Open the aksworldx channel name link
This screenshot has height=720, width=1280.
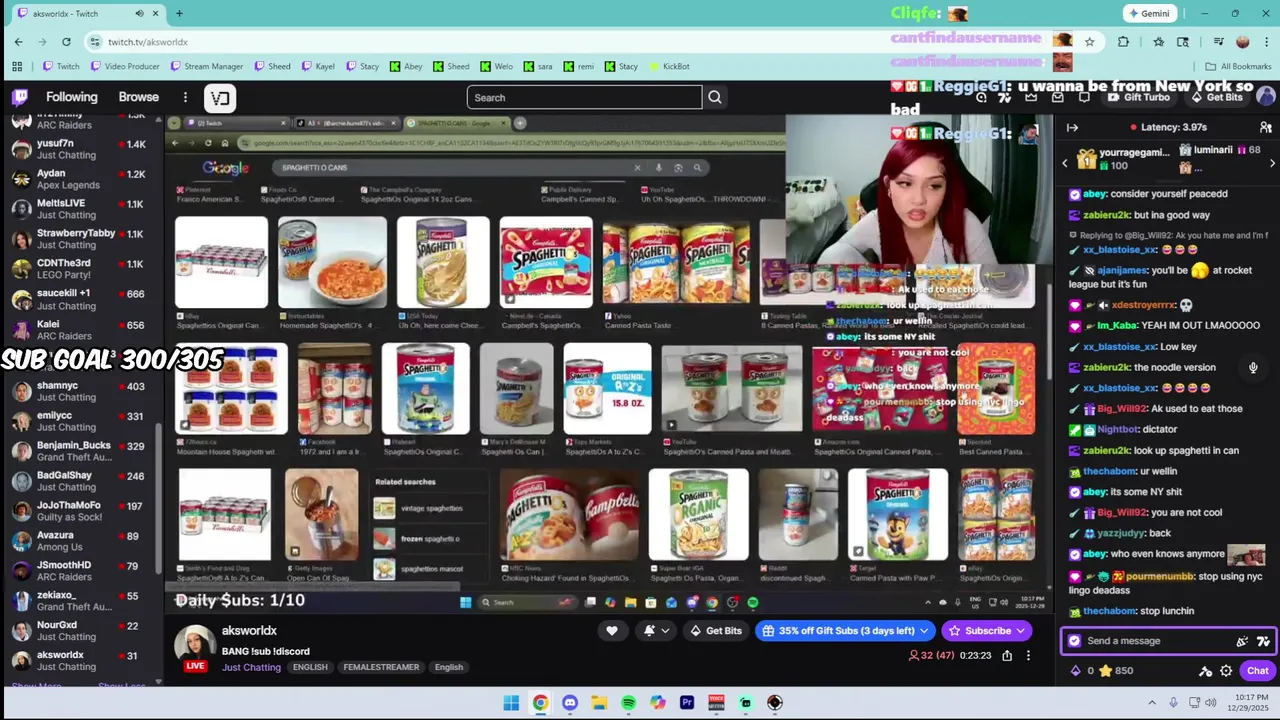[x=249, y=631]
